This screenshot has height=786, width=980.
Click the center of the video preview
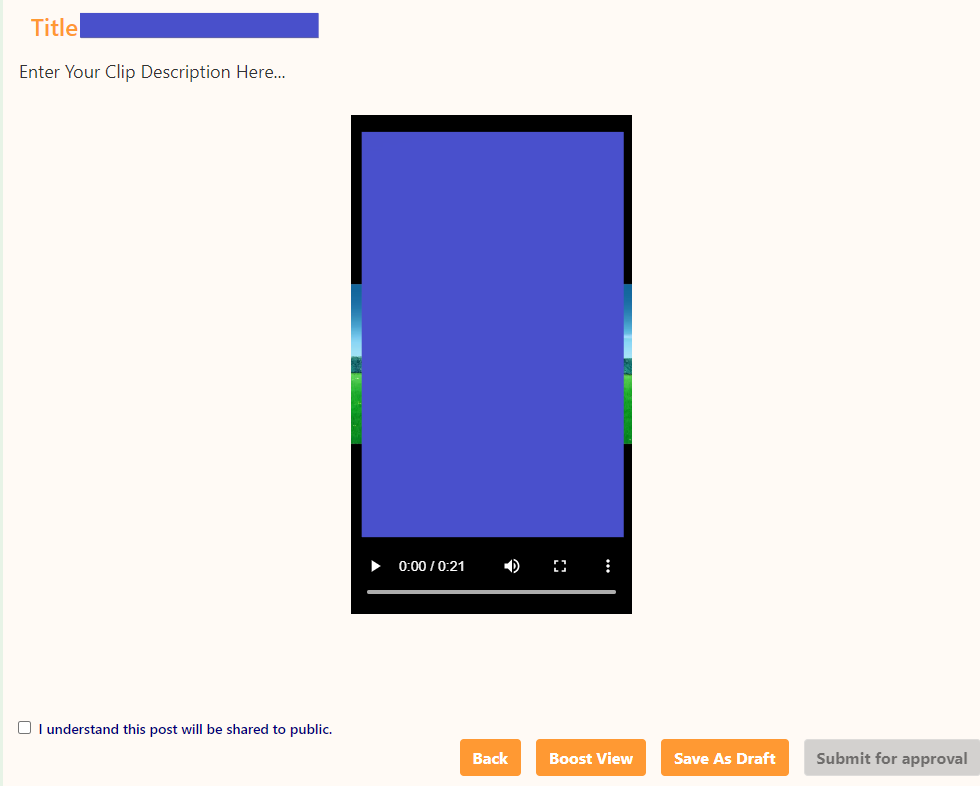491,334
